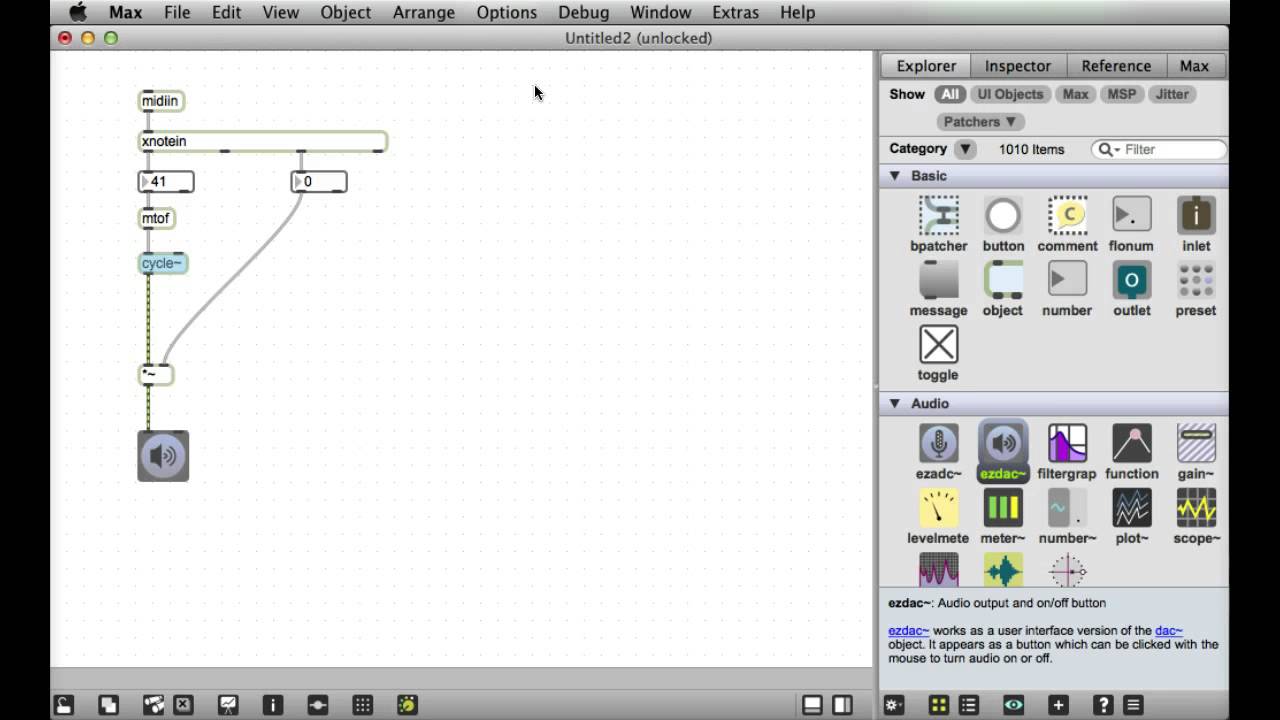
Task: Show All objects filter
Action: point(949,94)
